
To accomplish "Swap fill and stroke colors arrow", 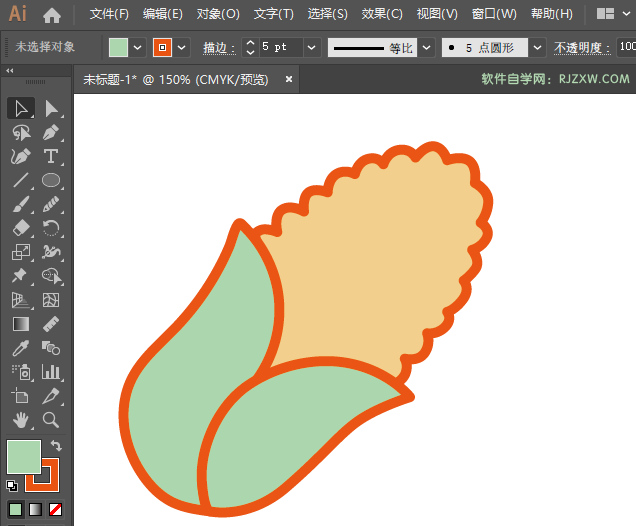I will (x=56, y=446).
